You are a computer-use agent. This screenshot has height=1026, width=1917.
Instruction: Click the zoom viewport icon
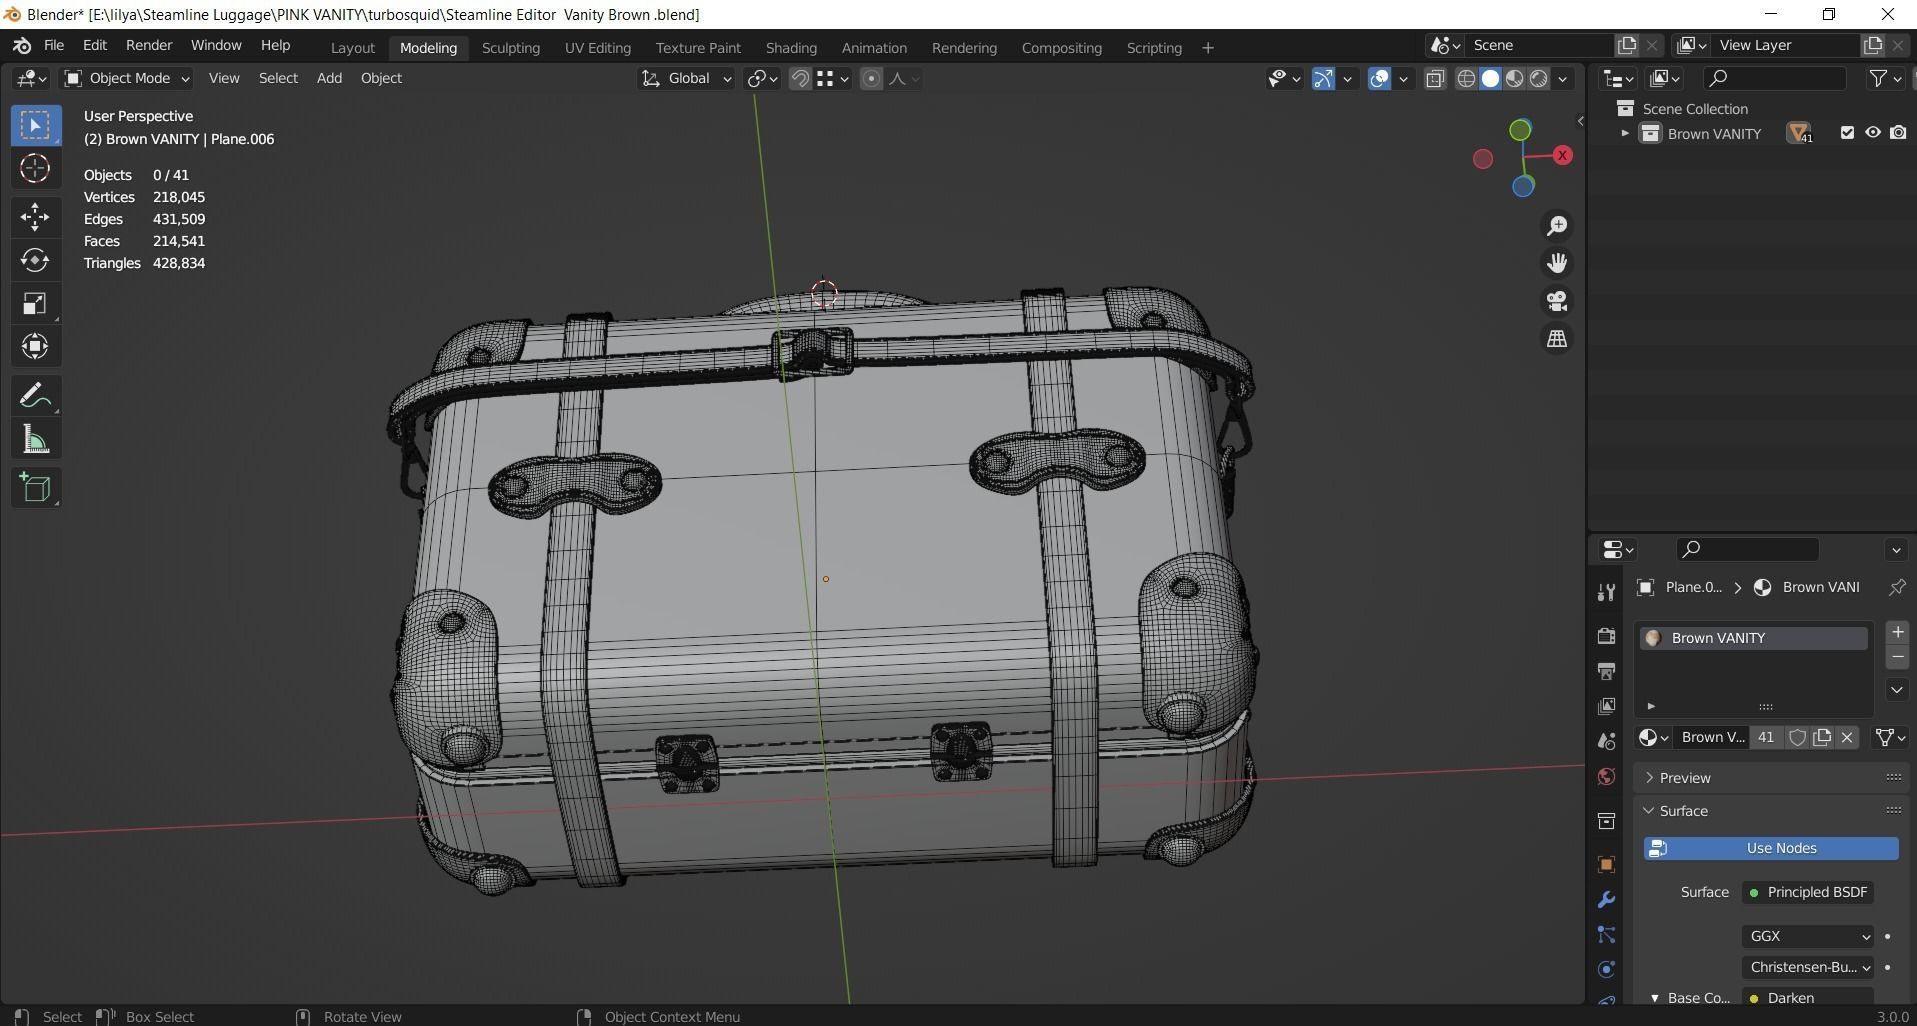coord(1557,226)
